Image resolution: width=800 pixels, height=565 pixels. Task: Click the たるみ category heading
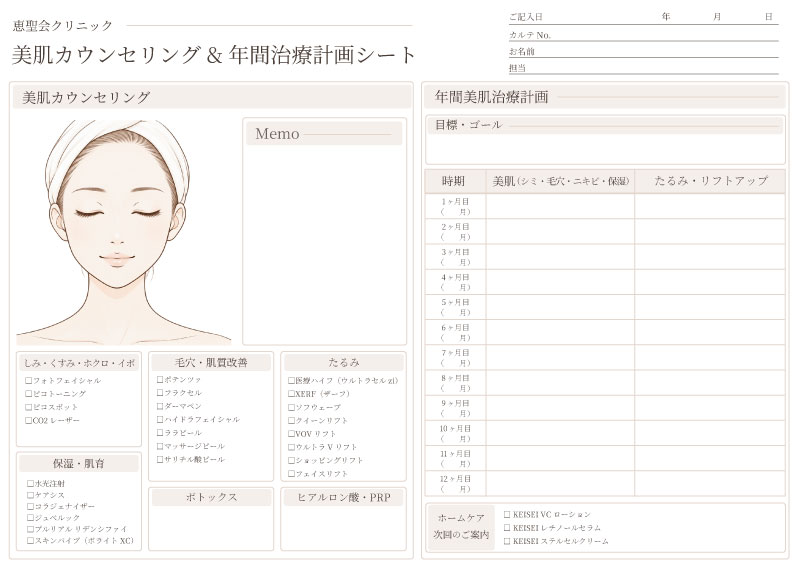343,362
